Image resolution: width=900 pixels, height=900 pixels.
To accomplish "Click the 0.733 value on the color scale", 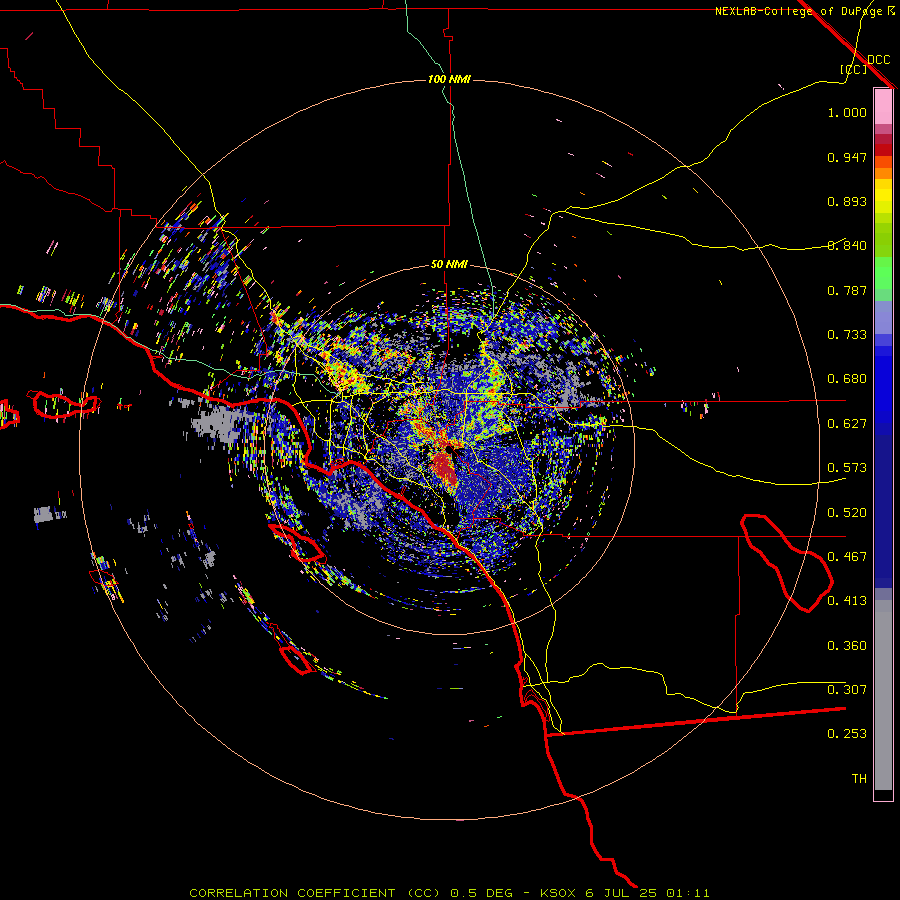I will (x=847, y=335).
